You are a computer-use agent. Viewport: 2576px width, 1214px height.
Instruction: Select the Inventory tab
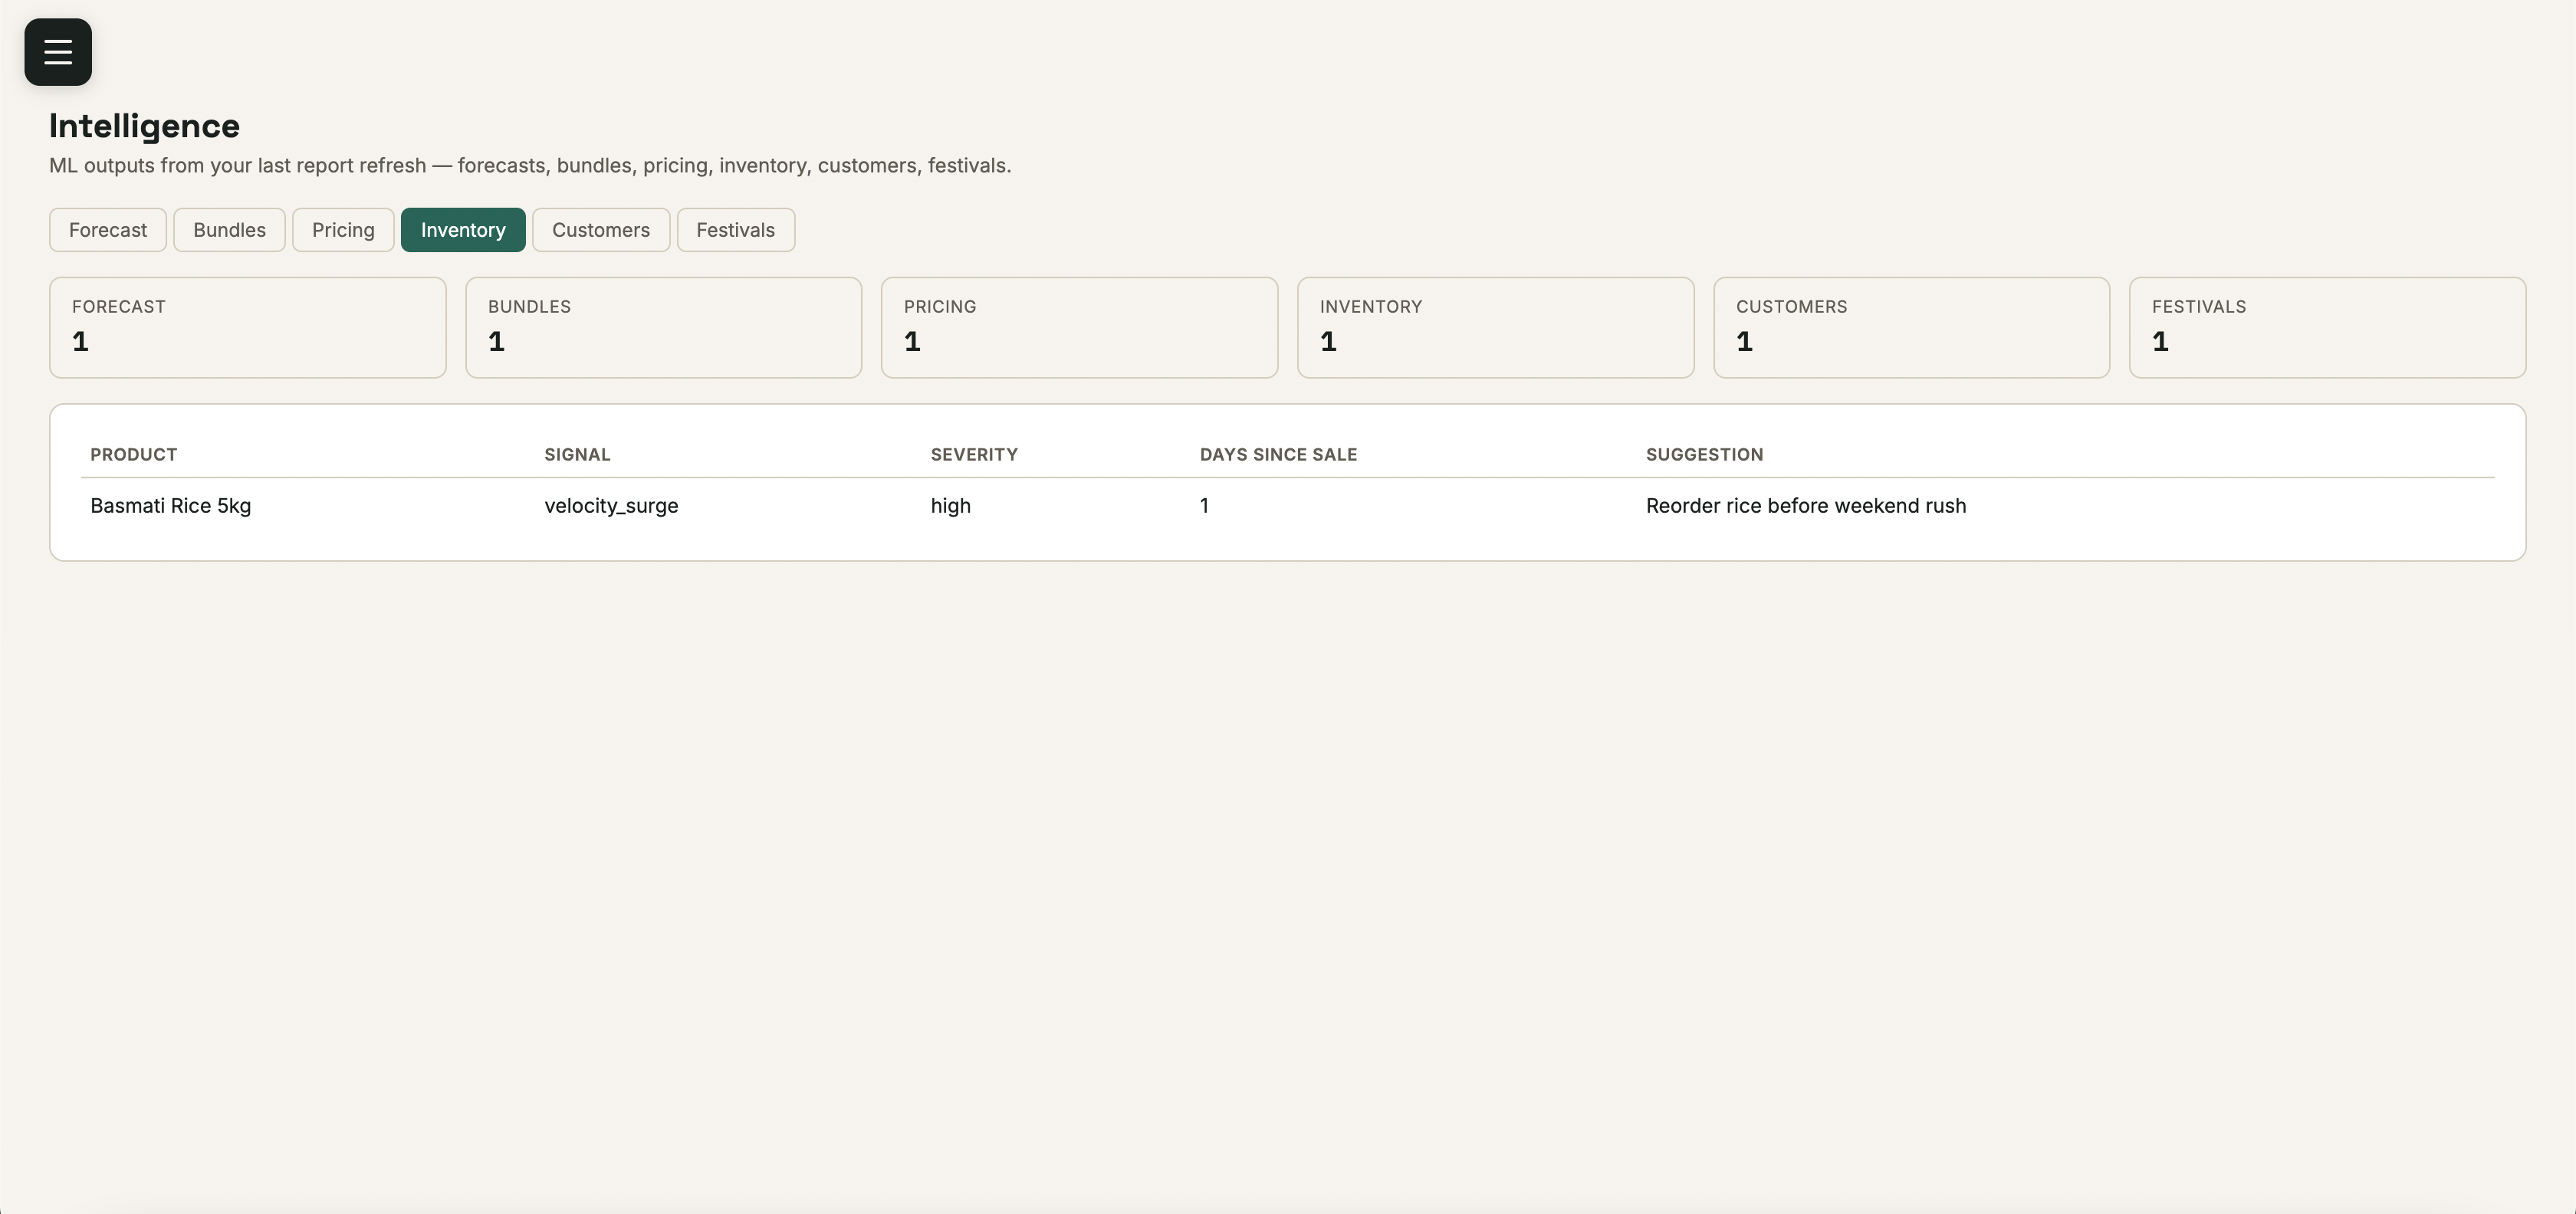[x=463, y=230]
